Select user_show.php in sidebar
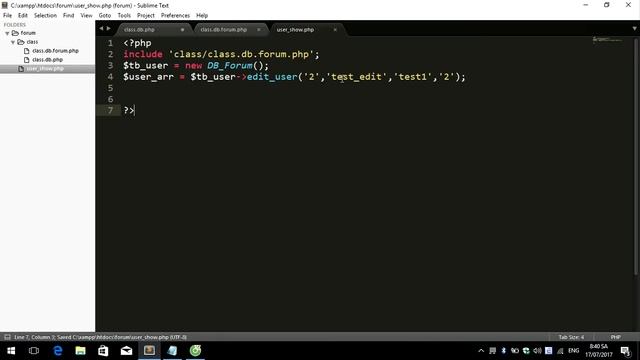The image size is (640, 360). tap(45, 69)
